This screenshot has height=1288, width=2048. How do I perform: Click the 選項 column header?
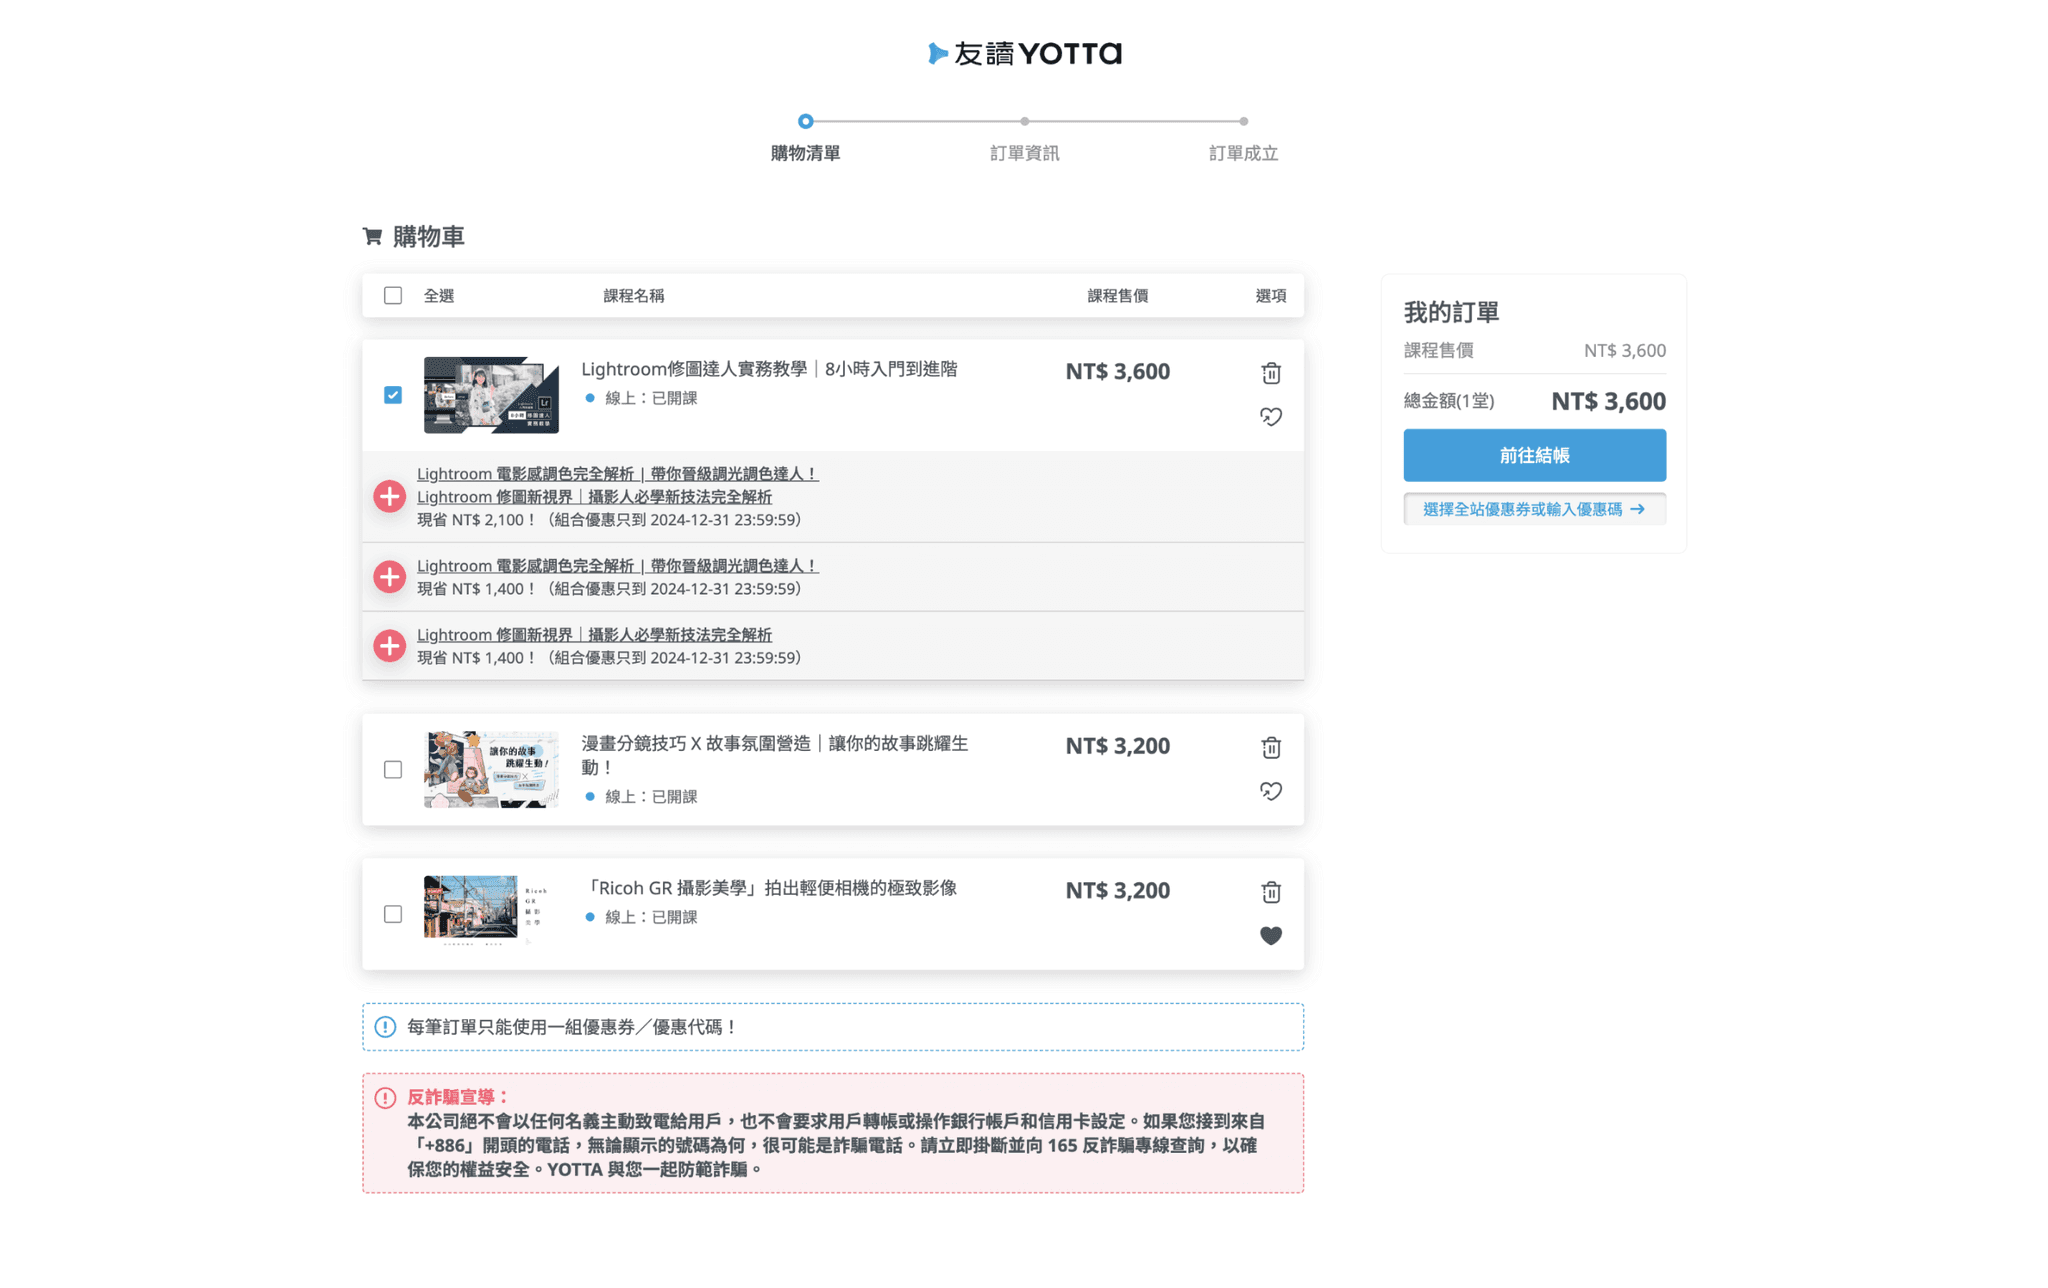pyautogui.click(x=1270, y=295)
